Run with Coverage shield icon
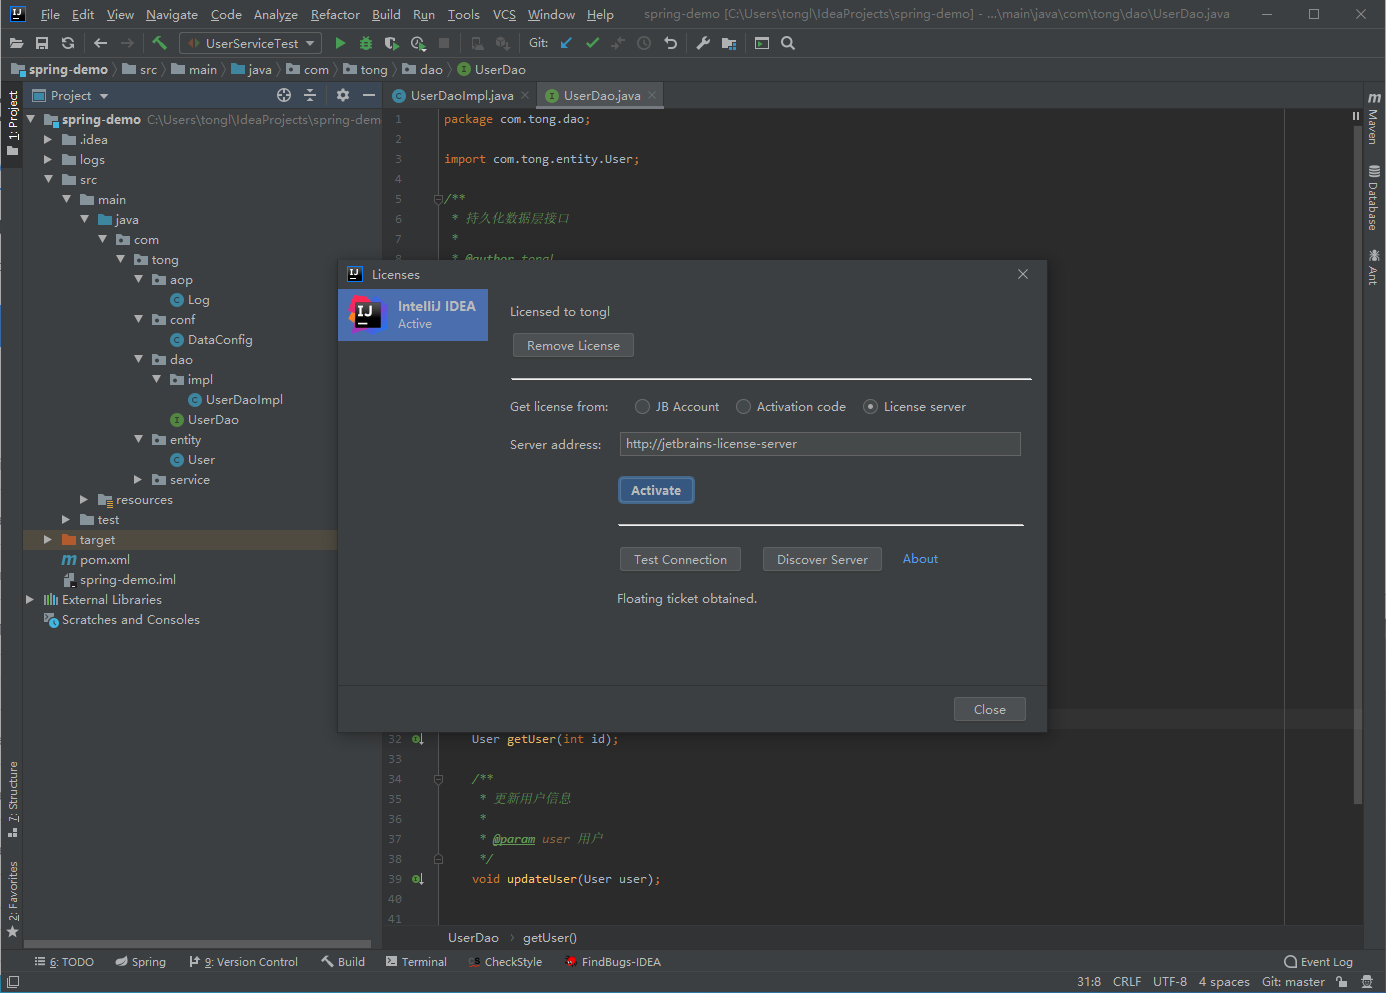The image size is (1386, 993). (392, 43)
